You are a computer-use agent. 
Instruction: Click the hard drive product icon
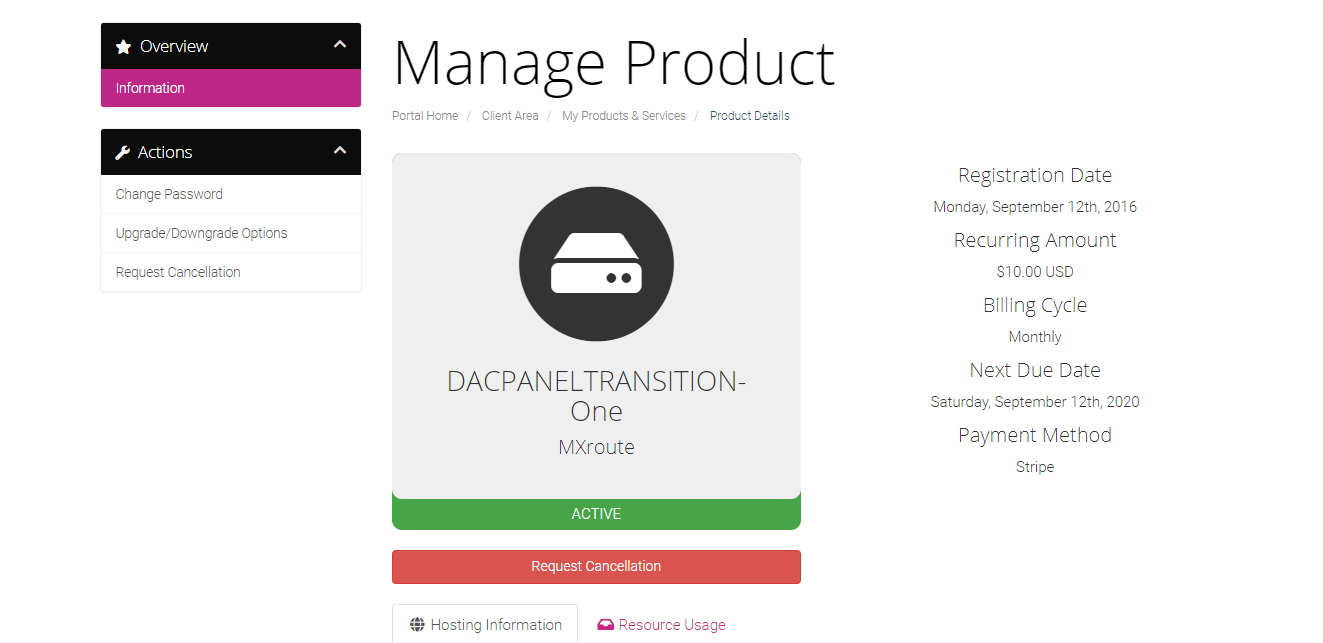click(x=596, y=264)
